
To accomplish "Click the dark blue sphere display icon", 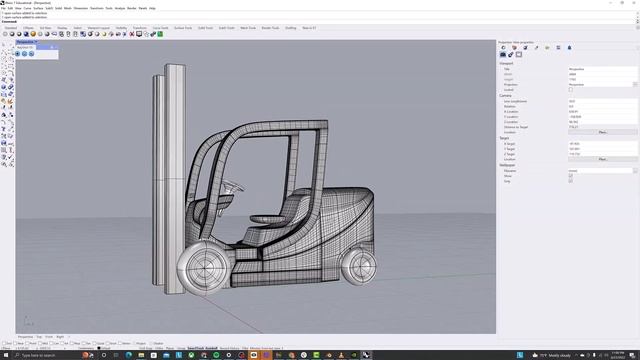I will (26, 34).
